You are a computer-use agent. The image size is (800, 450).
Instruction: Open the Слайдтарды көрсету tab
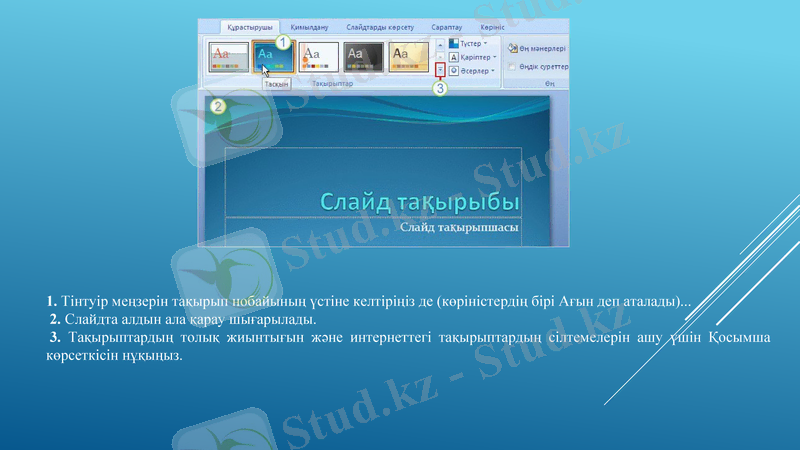pyautogui.click(x=380, y=27)
